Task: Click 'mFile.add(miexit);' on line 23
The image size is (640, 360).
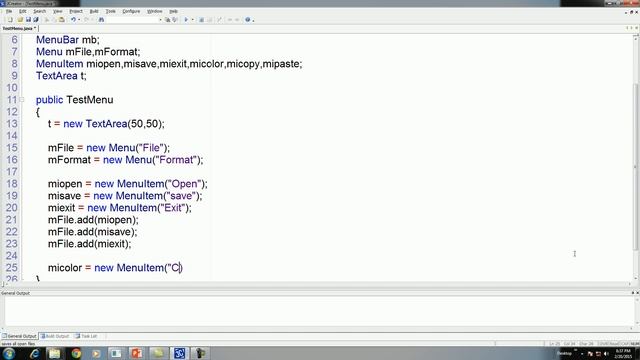Action: pos(89,244)
